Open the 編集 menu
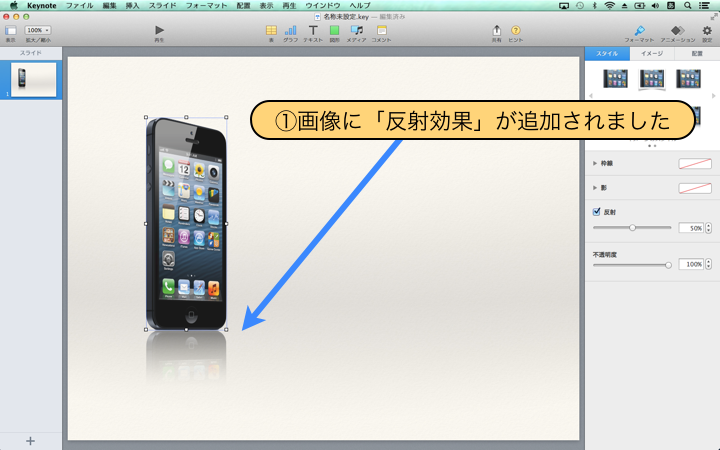This screenshot has width=720, height=450. coord(110,6)
